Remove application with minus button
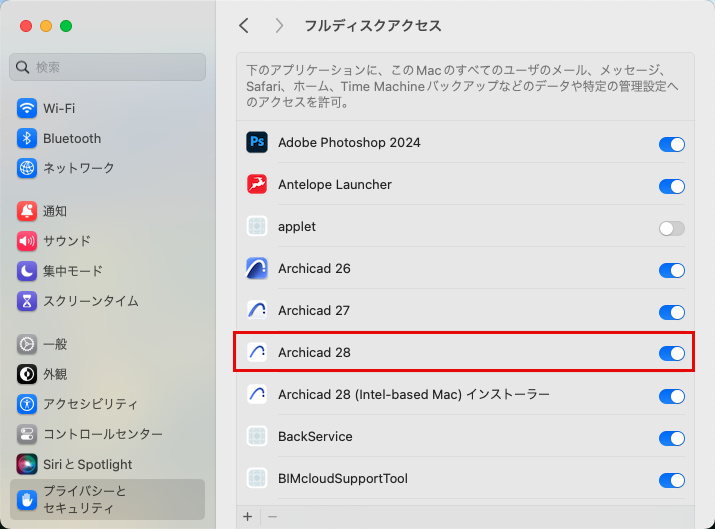 tap(272, 517)
